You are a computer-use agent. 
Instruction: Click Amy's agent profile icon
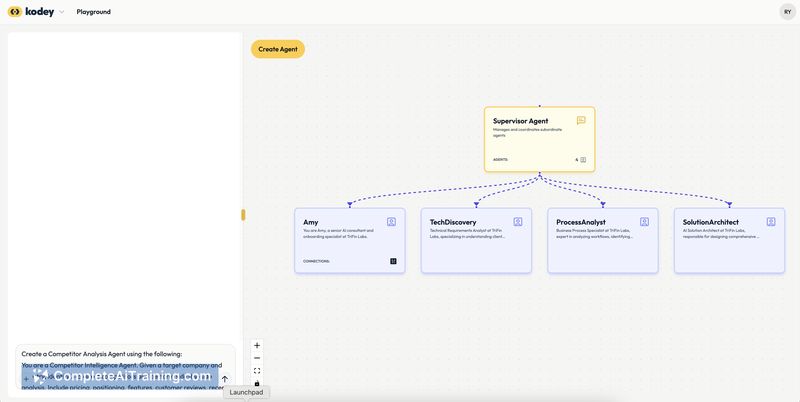coord(391,222)
